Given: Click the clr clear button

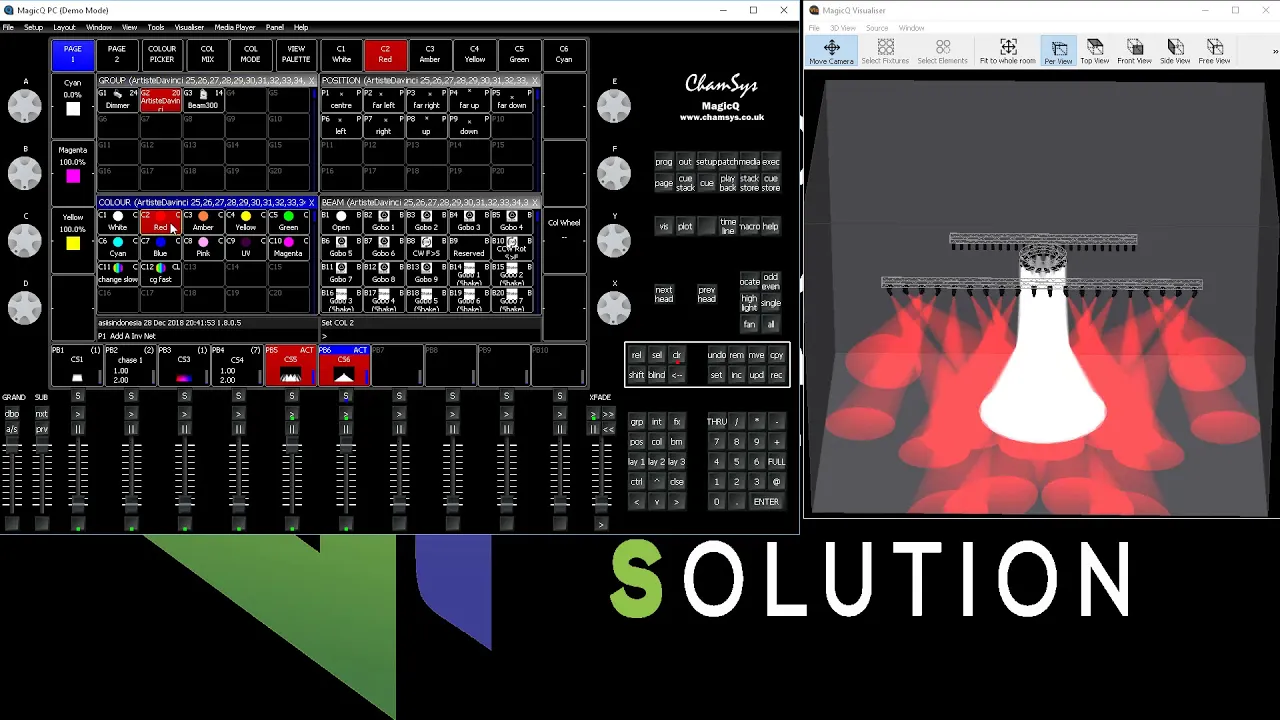Looking at the screenshot, I should 677,355.
